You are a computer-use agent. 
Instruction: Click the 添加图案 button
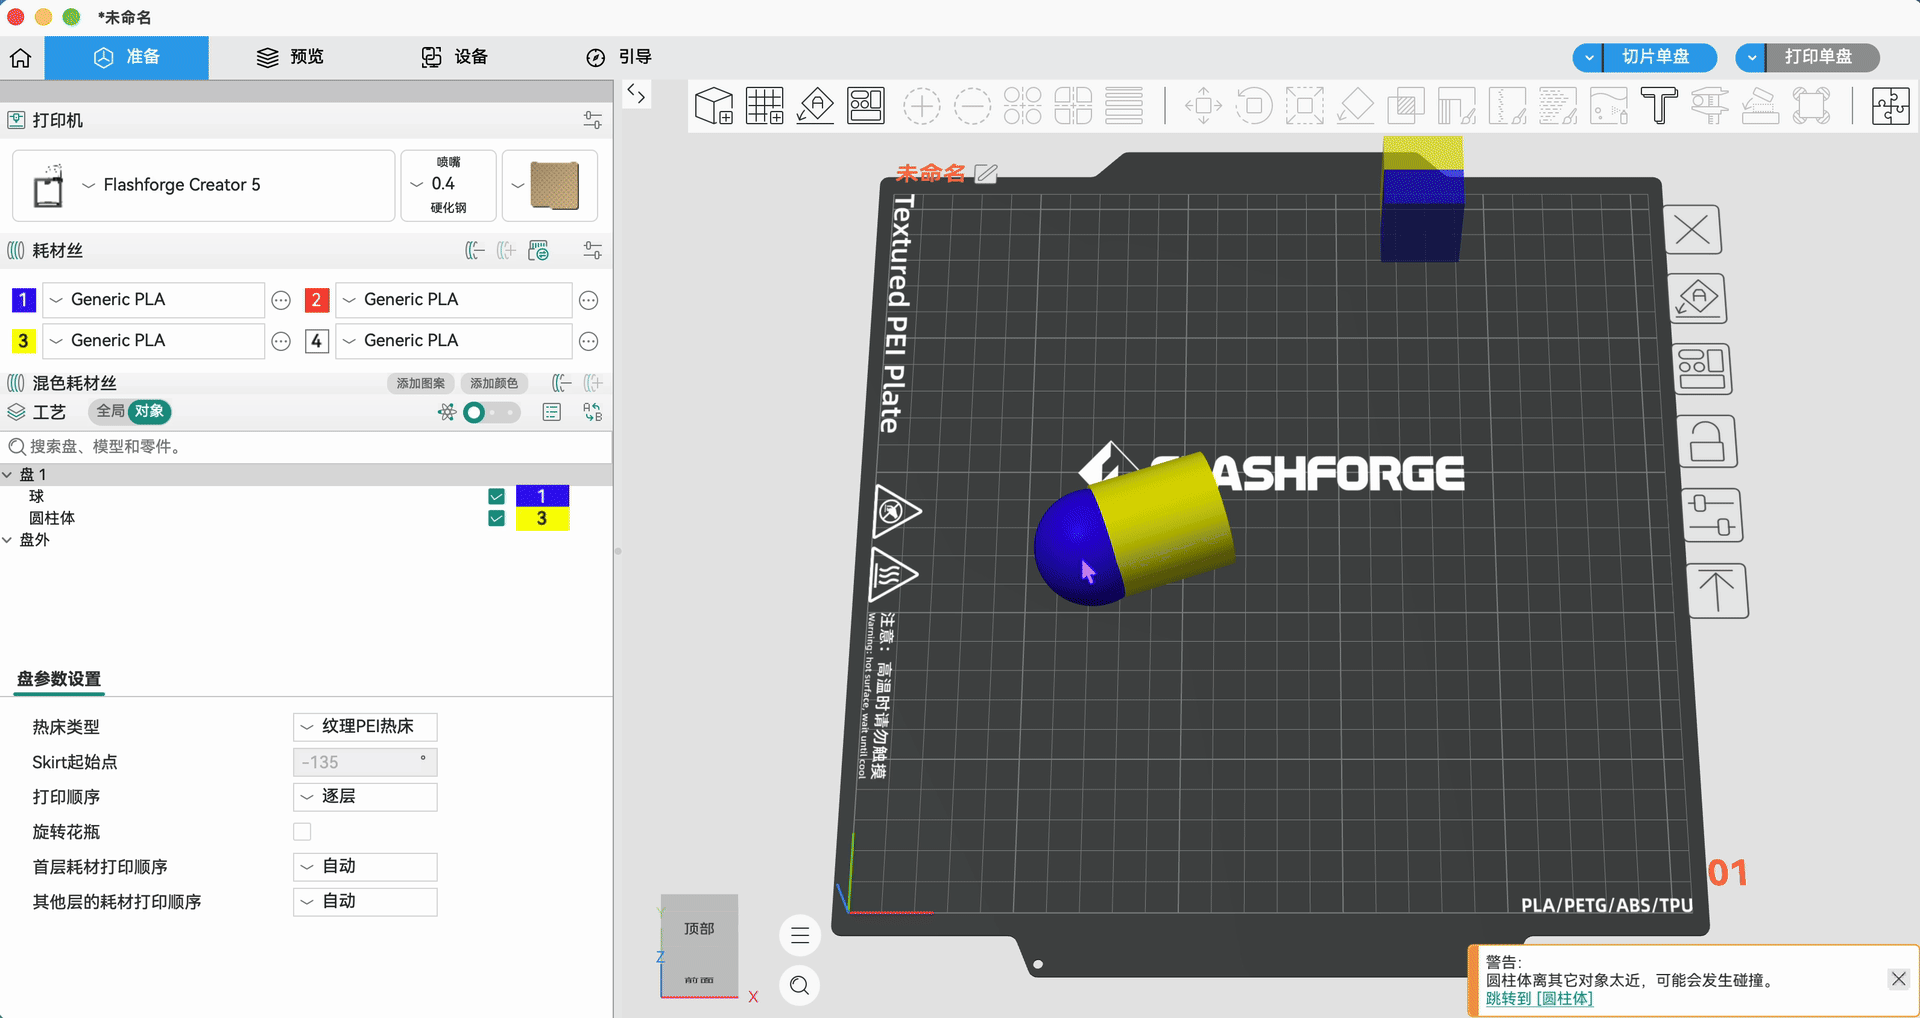tap(421, 383)
